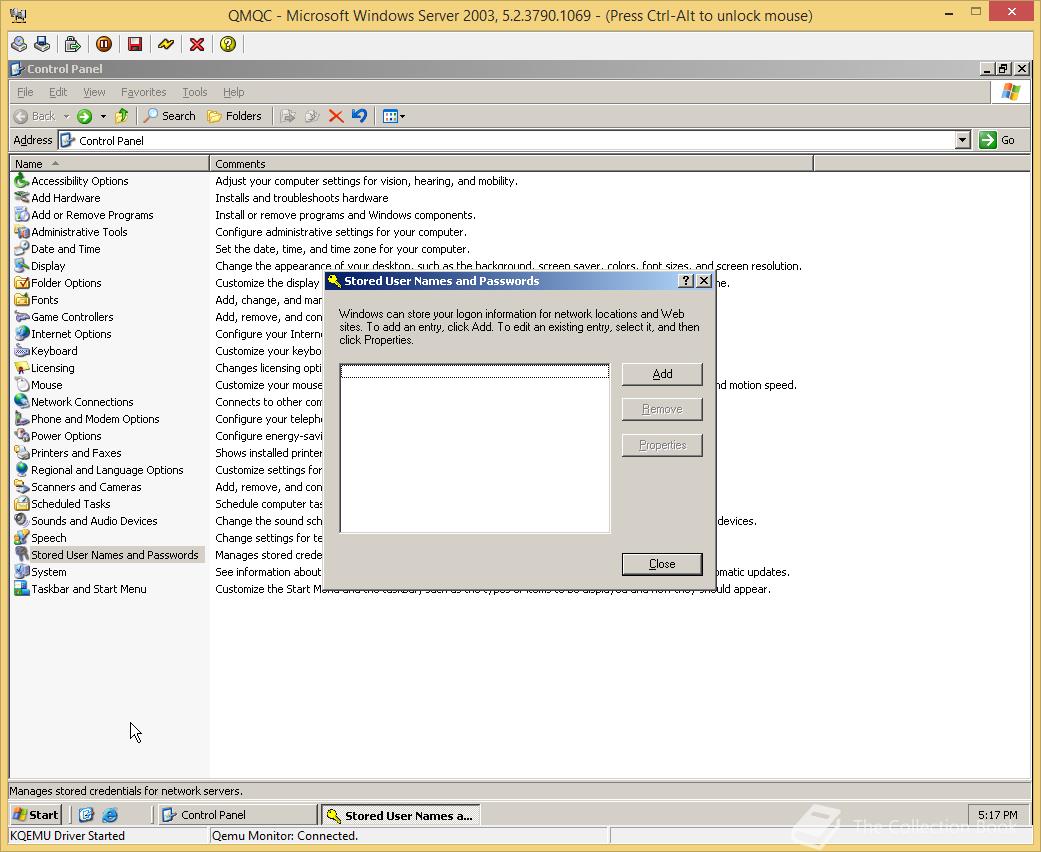Click the red X icon in QEMU toolbar
This screenshot has height=852, width=1041.
(197, 44)
